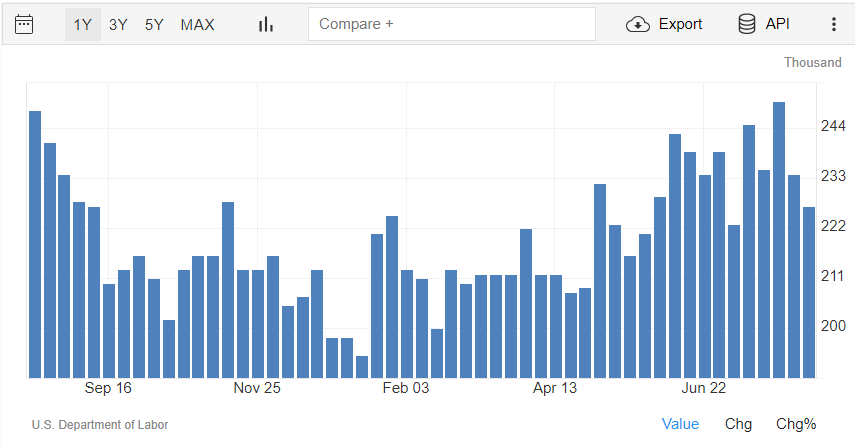Click the Compare + input field
Viewport: 855px width, 447px height.
click(451, 24)
